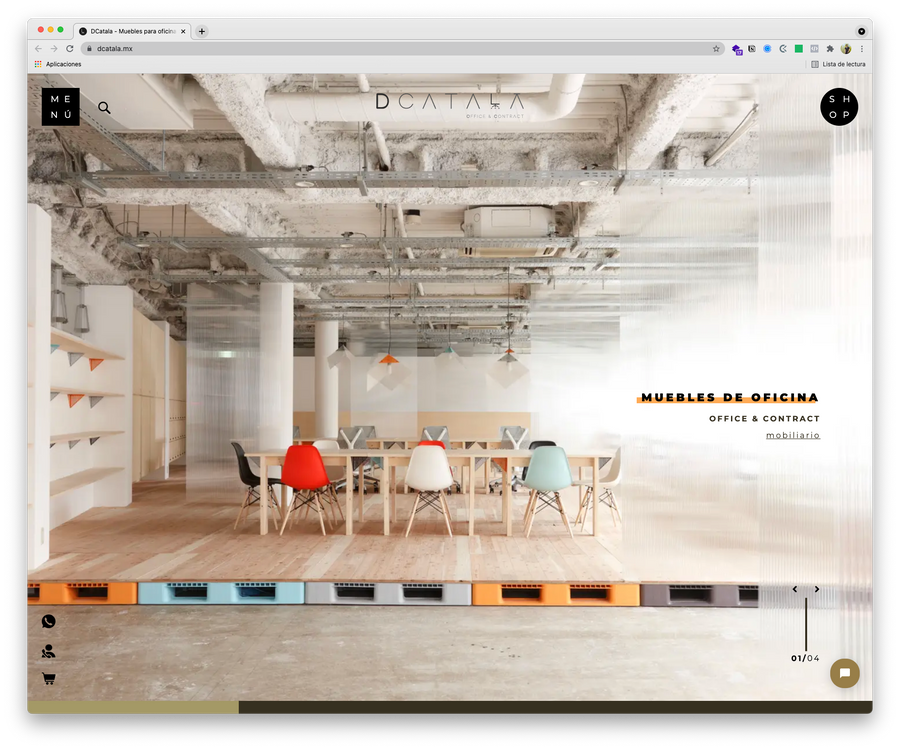Click the tab search dropdown circle icon
The height and width of the screenshot is (750, 900).
point(861,32)
